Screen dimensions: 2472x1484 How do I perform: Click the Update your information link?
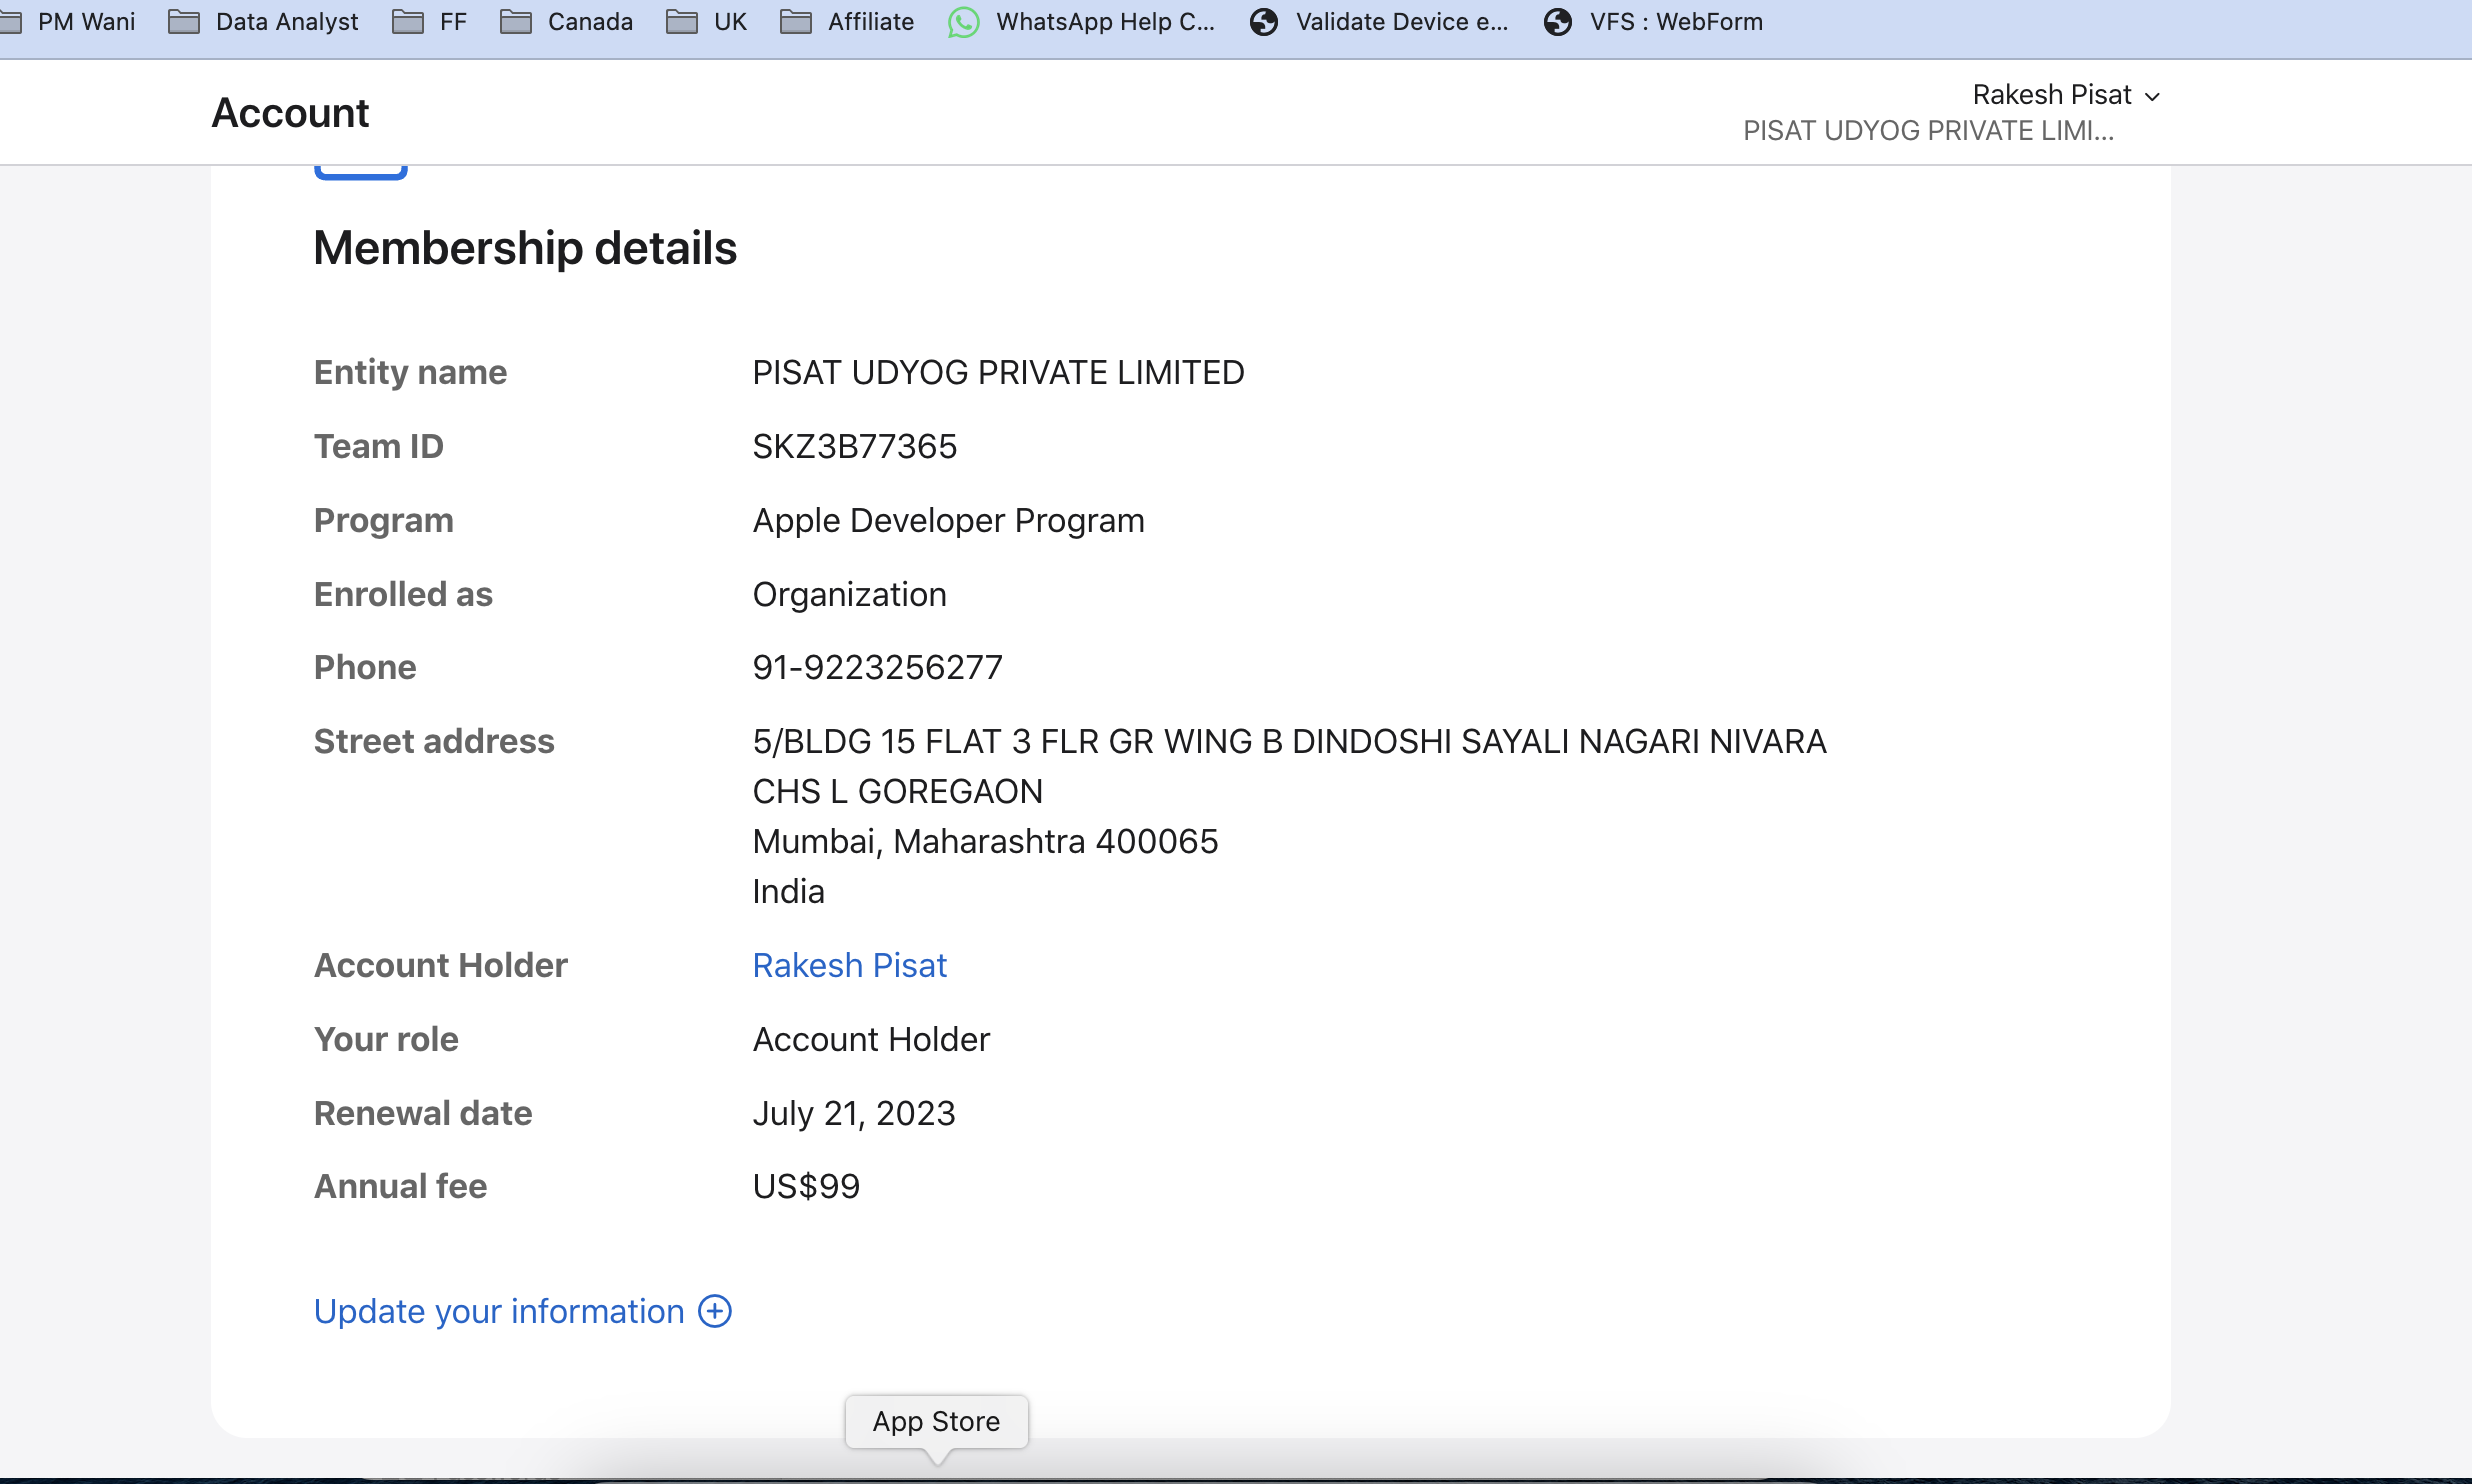pyautogui.click(x=499, y=1311)
